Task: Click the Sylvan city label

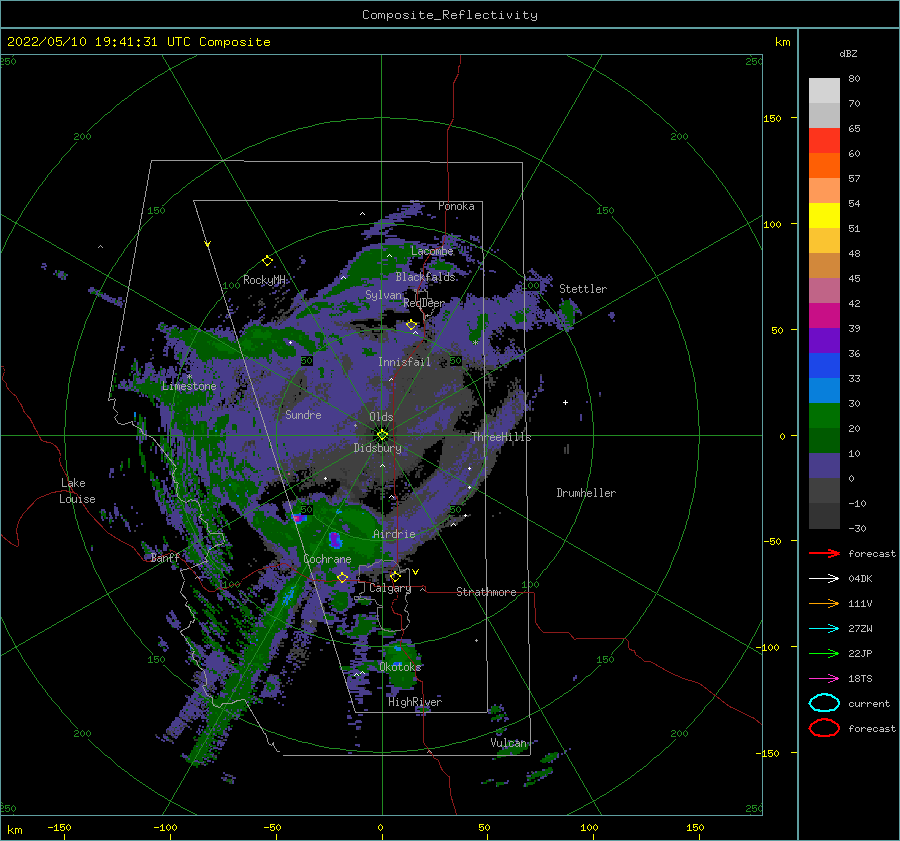Action: pos(383,295)
